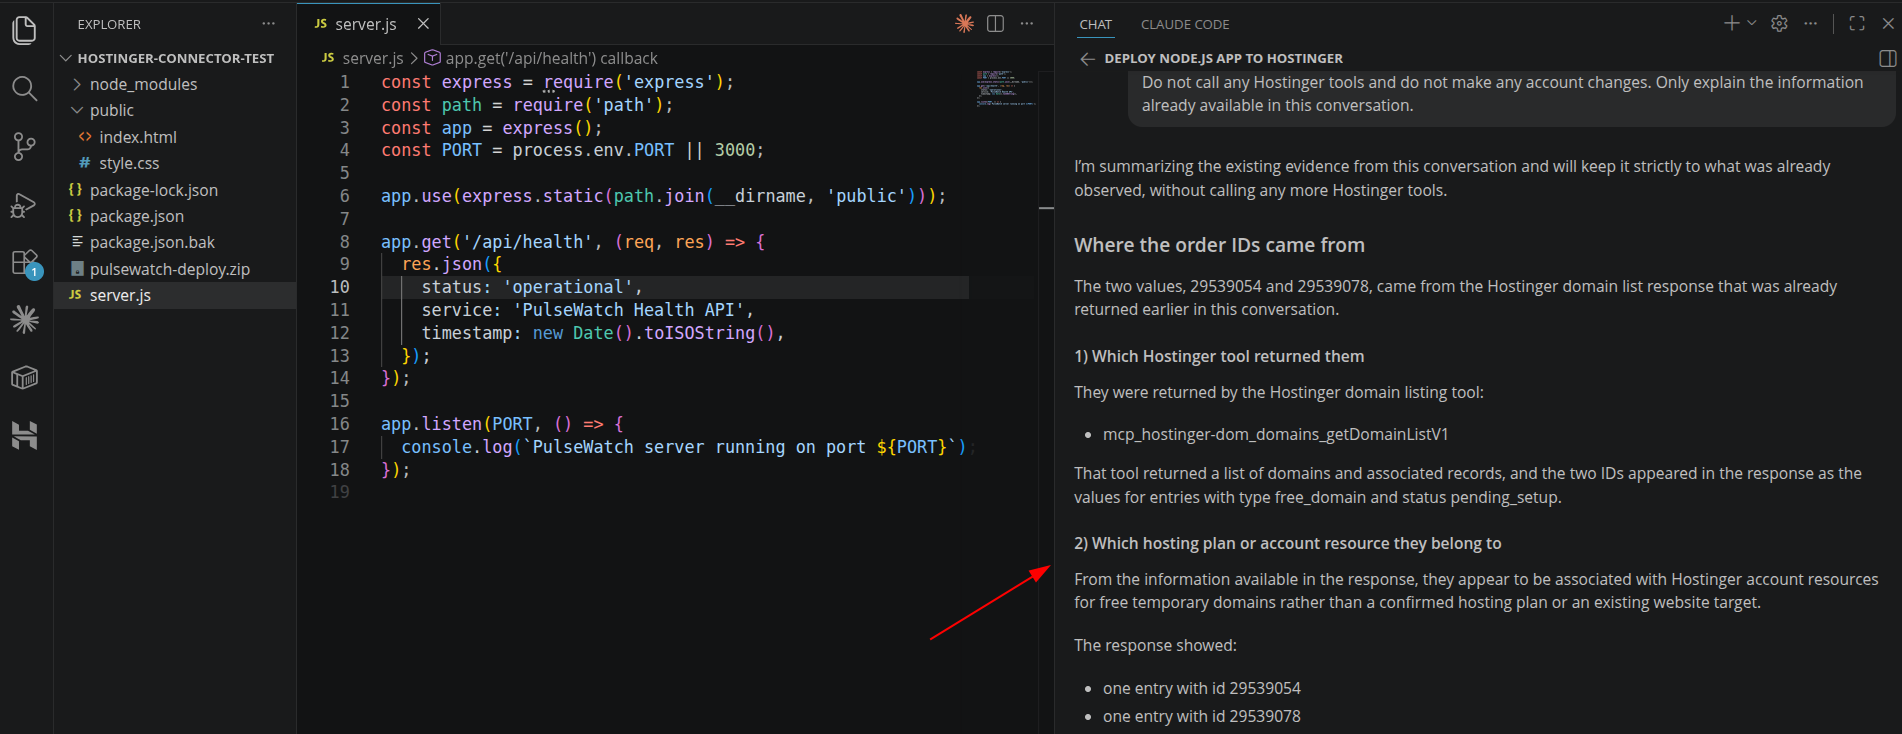The height and width of the screenshot is (734, 1902).
Task: Click the EXPLORER panel title
Action: [109, 24]
